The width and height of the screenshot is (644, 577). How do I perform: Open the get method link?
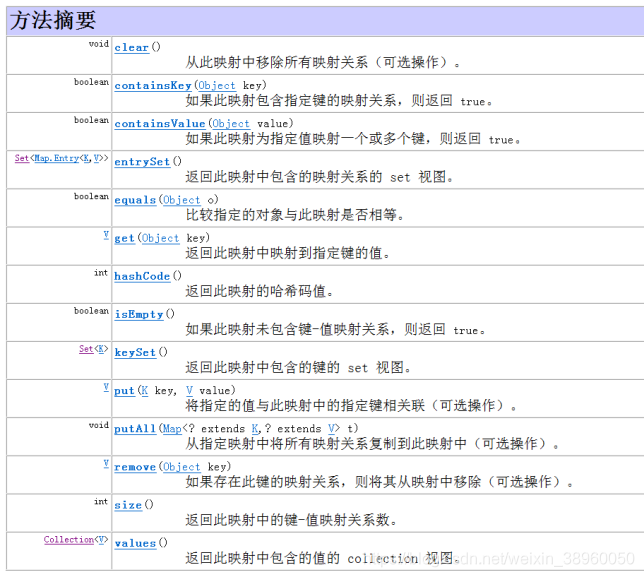pos(124,238)
